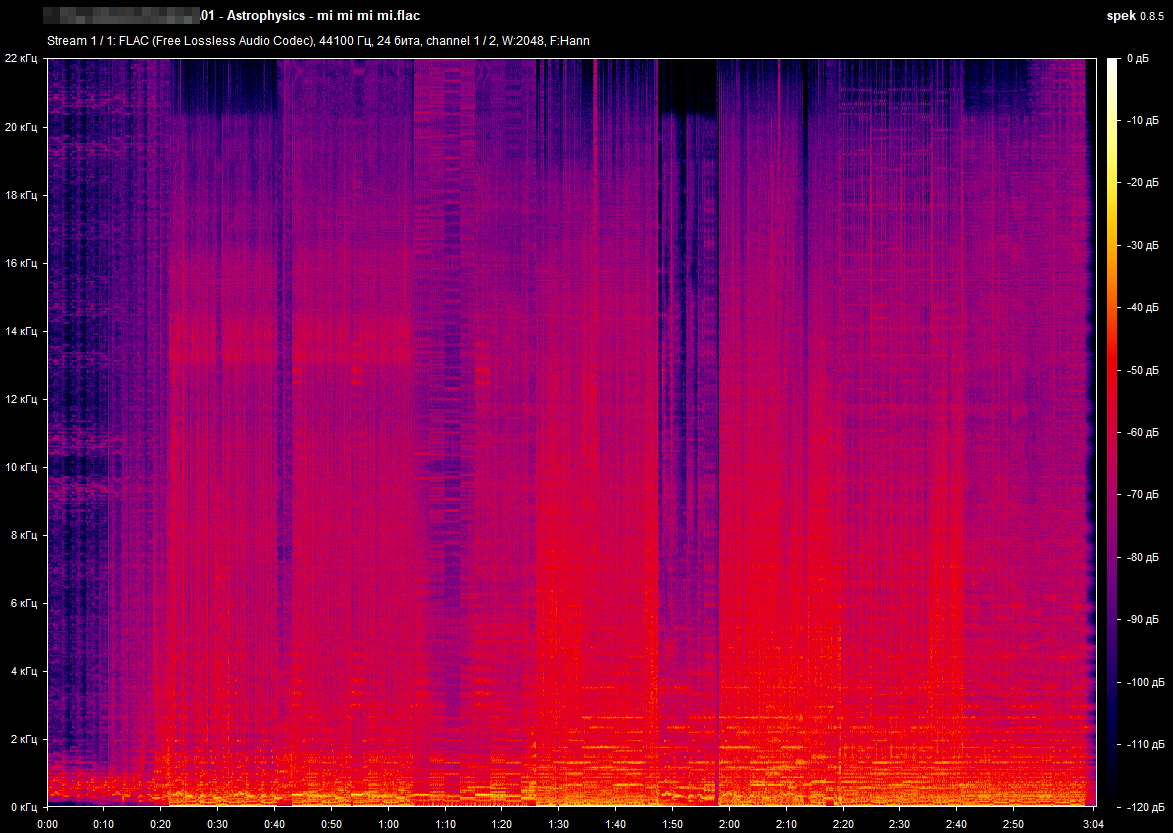Click the '-40 дБ' level scale label
This screenshot has height=833, width=1173.
(x=1141, y=307)
